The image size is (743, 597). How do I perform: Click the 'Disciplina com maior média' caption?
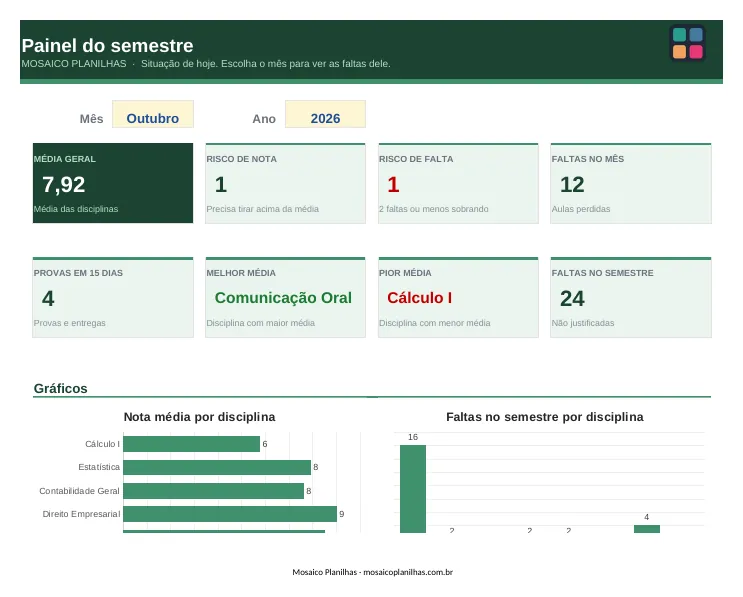click(x=261, y=323)
